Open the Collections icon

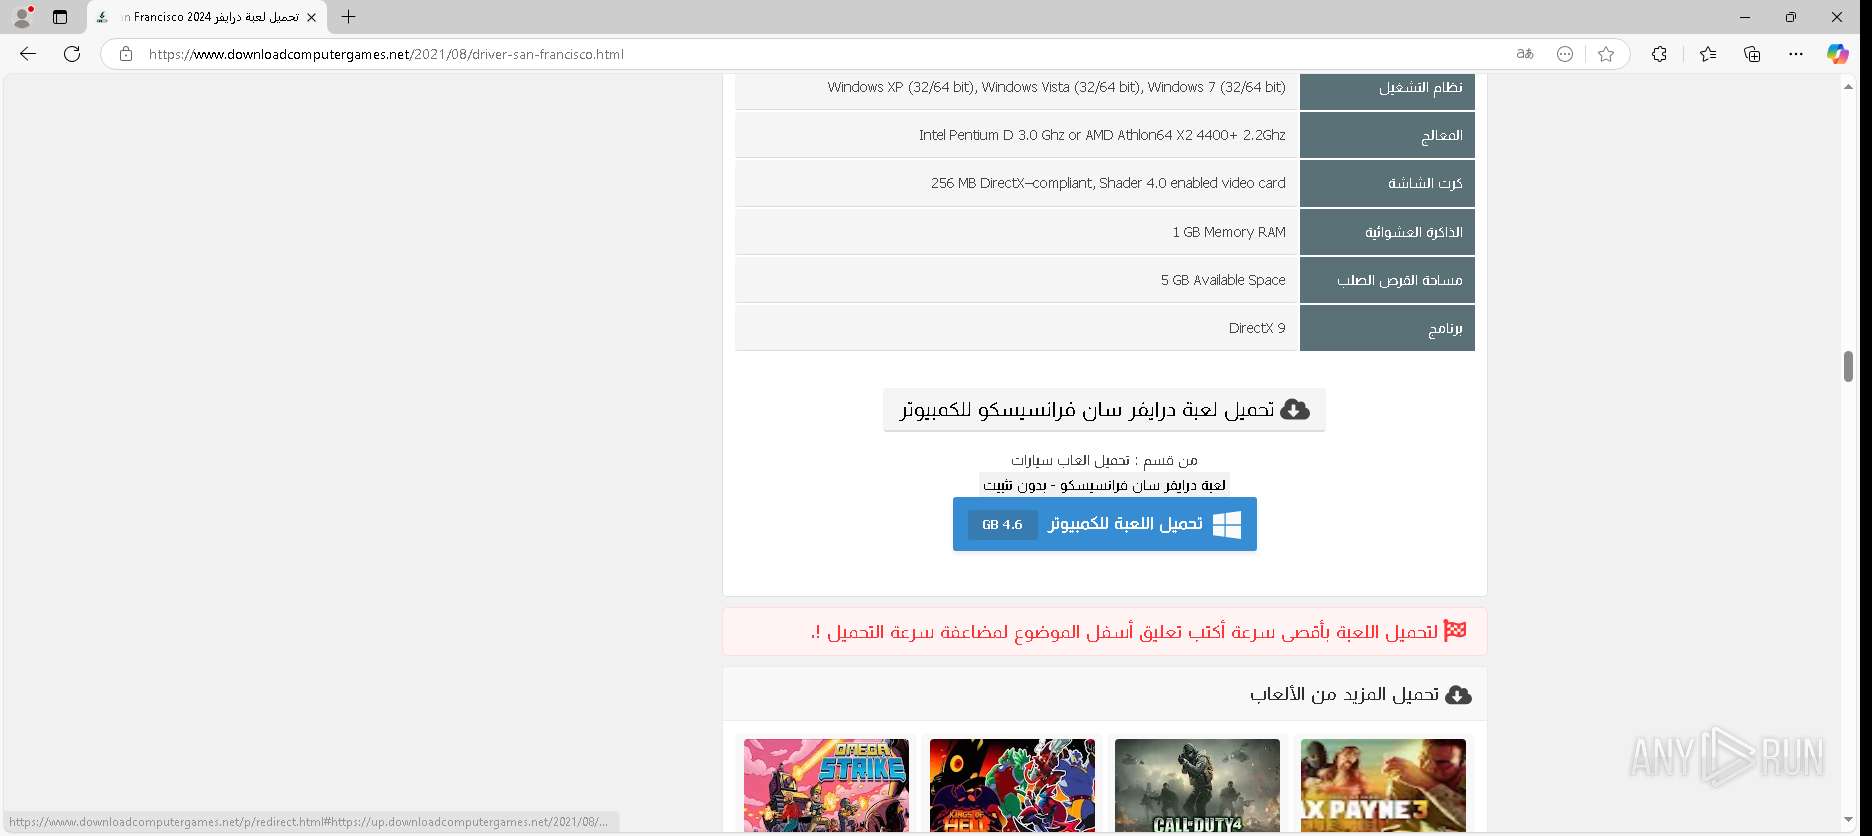tap(1752, 54)
